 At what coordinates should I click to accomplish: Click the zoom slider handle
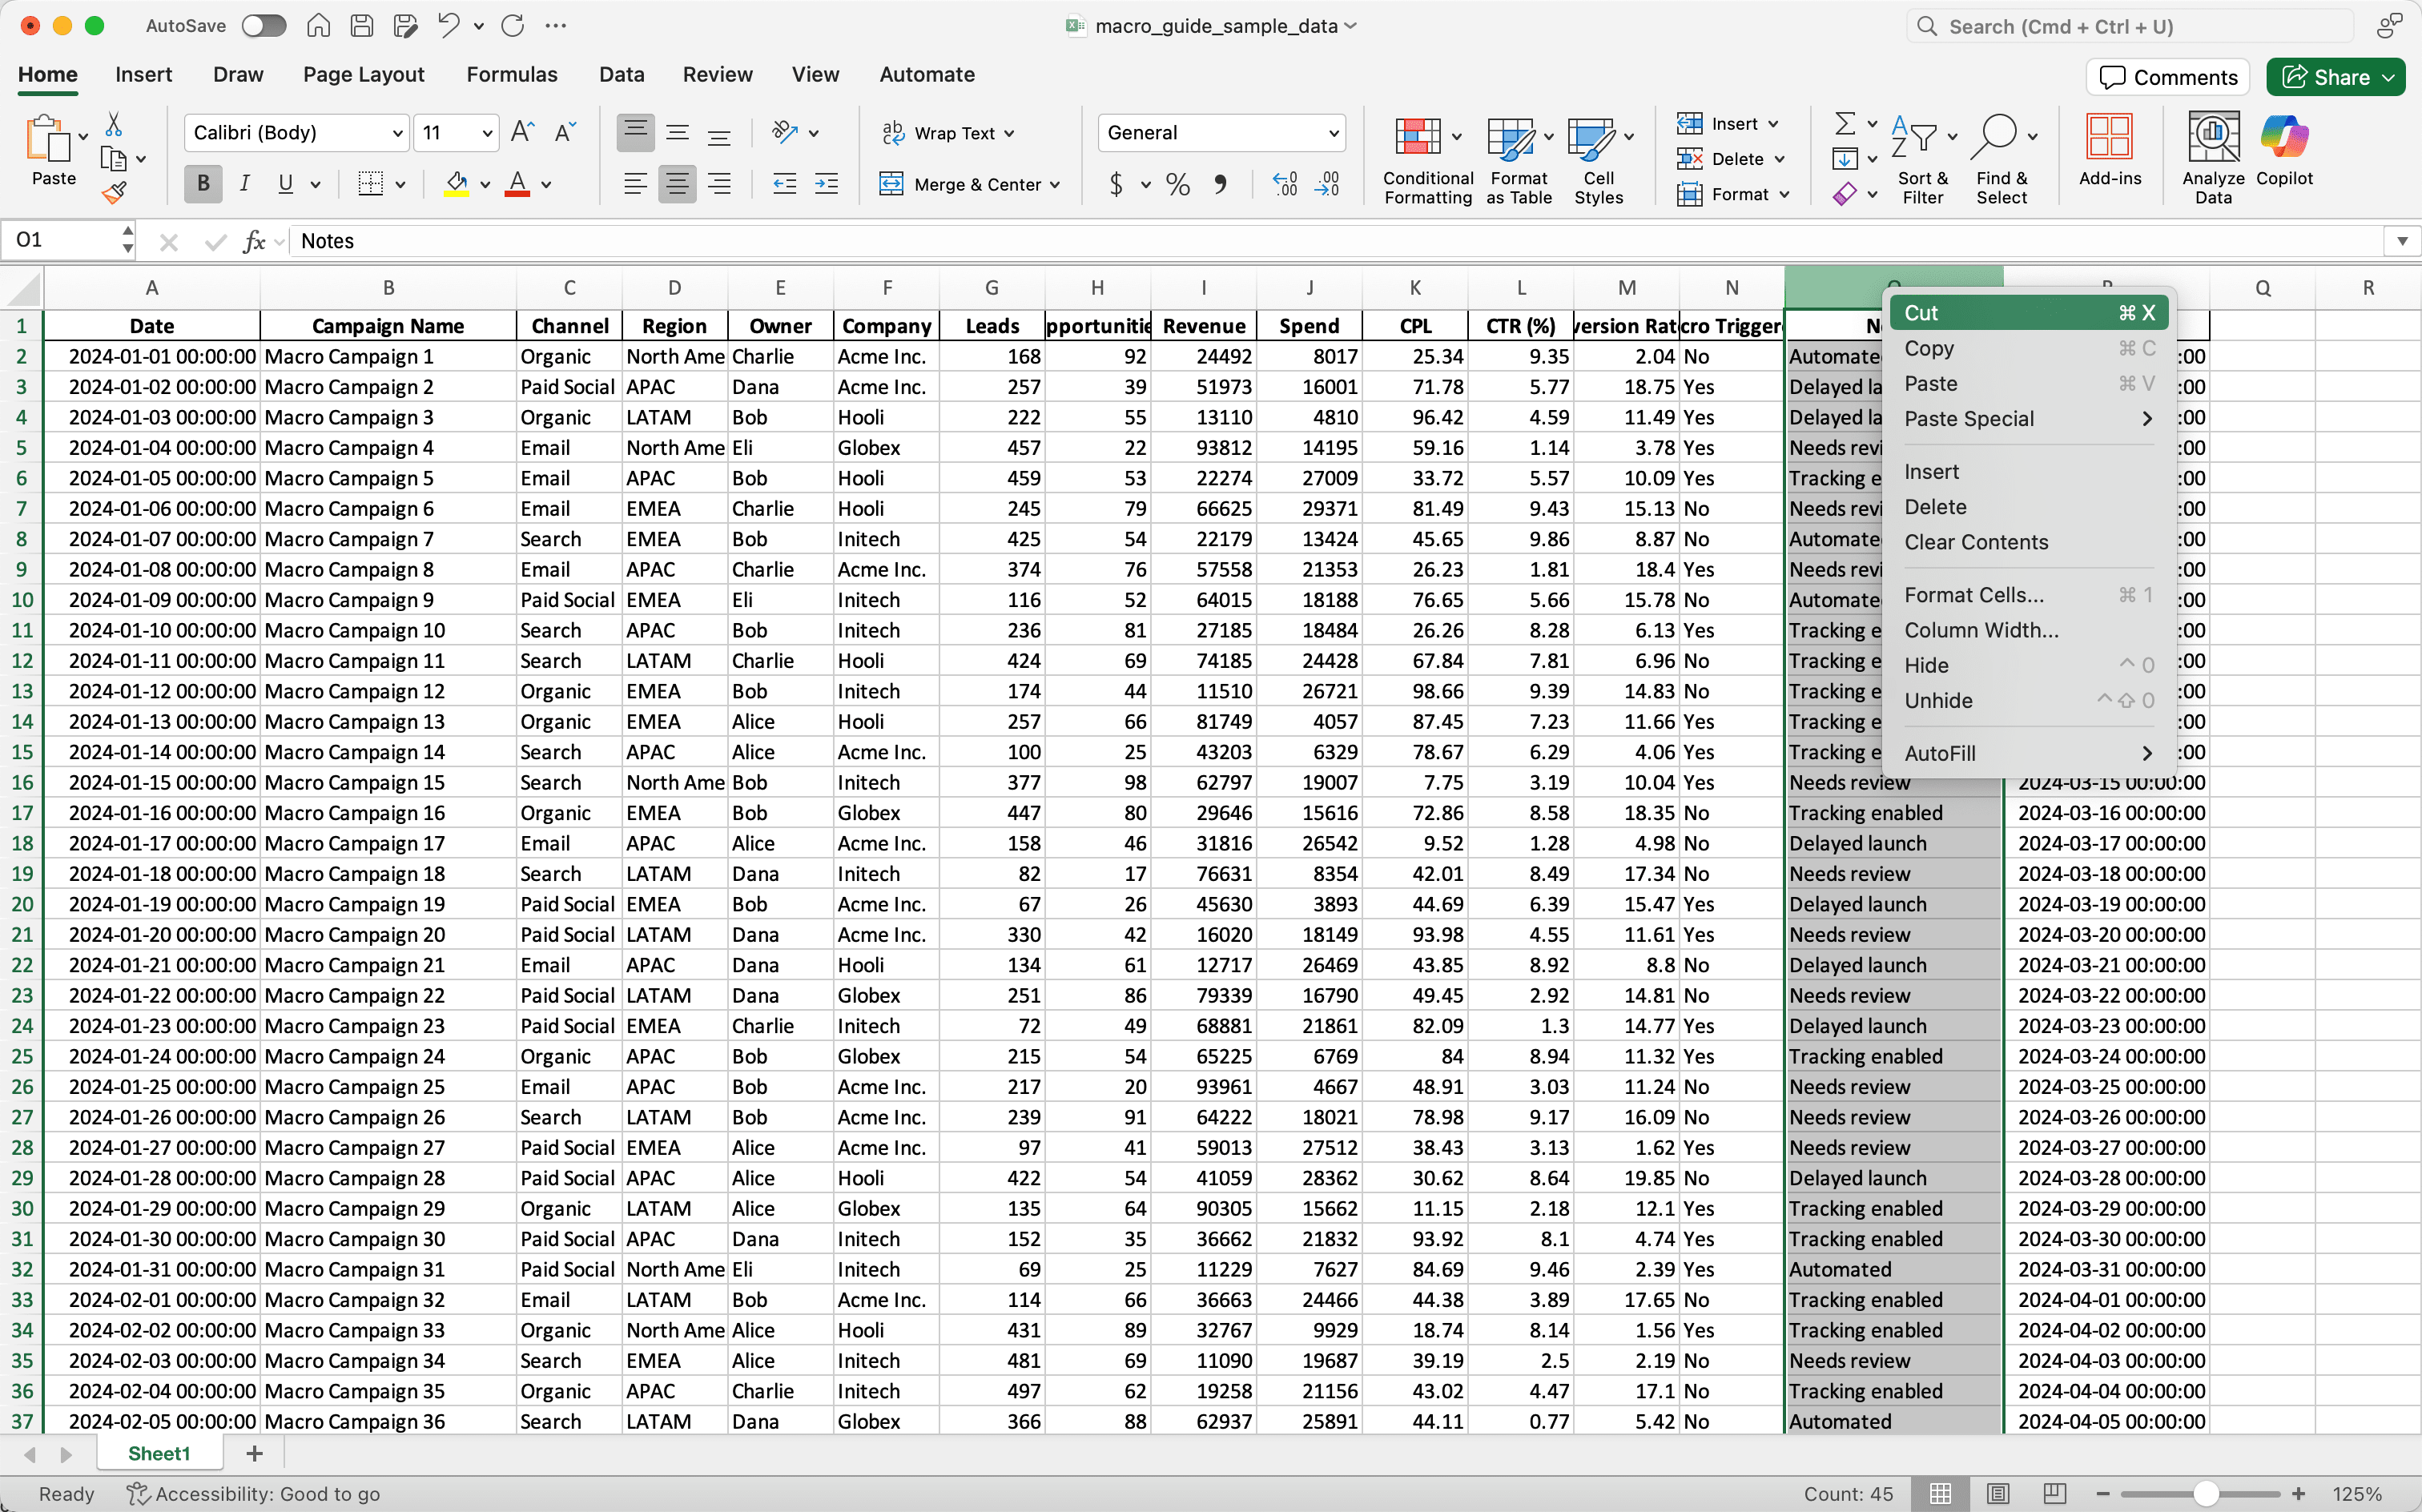[x=2206, y=1493]
